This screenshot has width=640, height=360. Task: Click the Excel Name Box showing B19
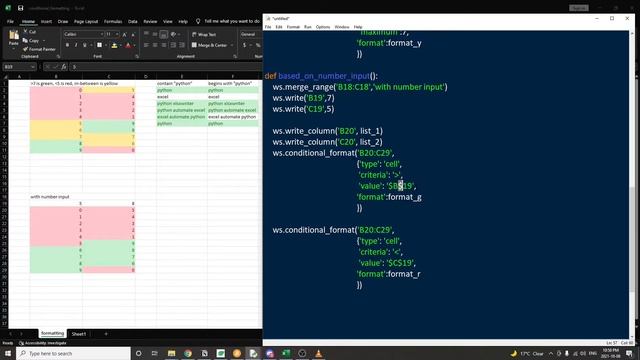point(19,67)
